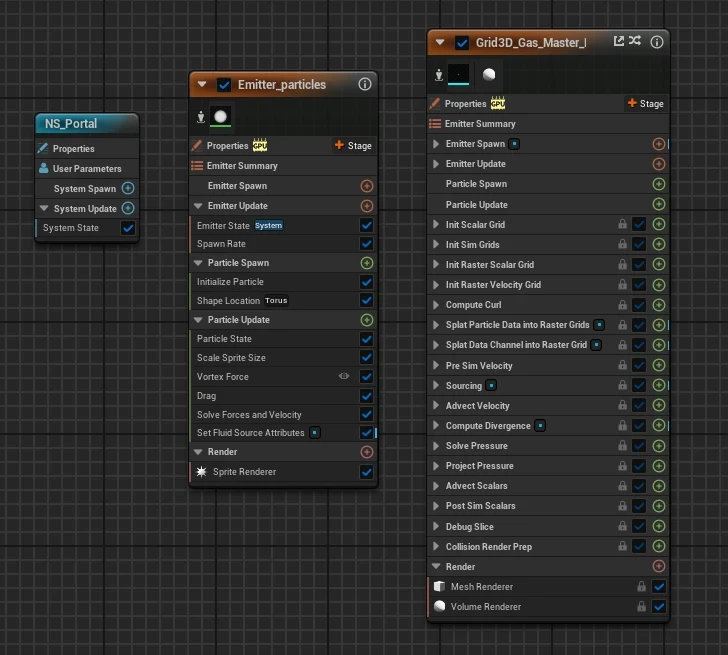Expand the Advect Velocity stage
The width and height of the screenshot is (728, 655).
[x=436, y=405]
